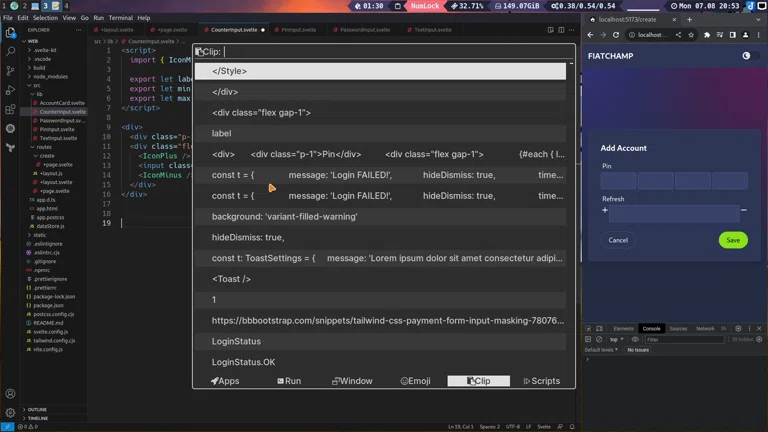Expand the node_modules folder
Image resolution: width=768 pixels, height=432 pixels.
coord(50,76)
